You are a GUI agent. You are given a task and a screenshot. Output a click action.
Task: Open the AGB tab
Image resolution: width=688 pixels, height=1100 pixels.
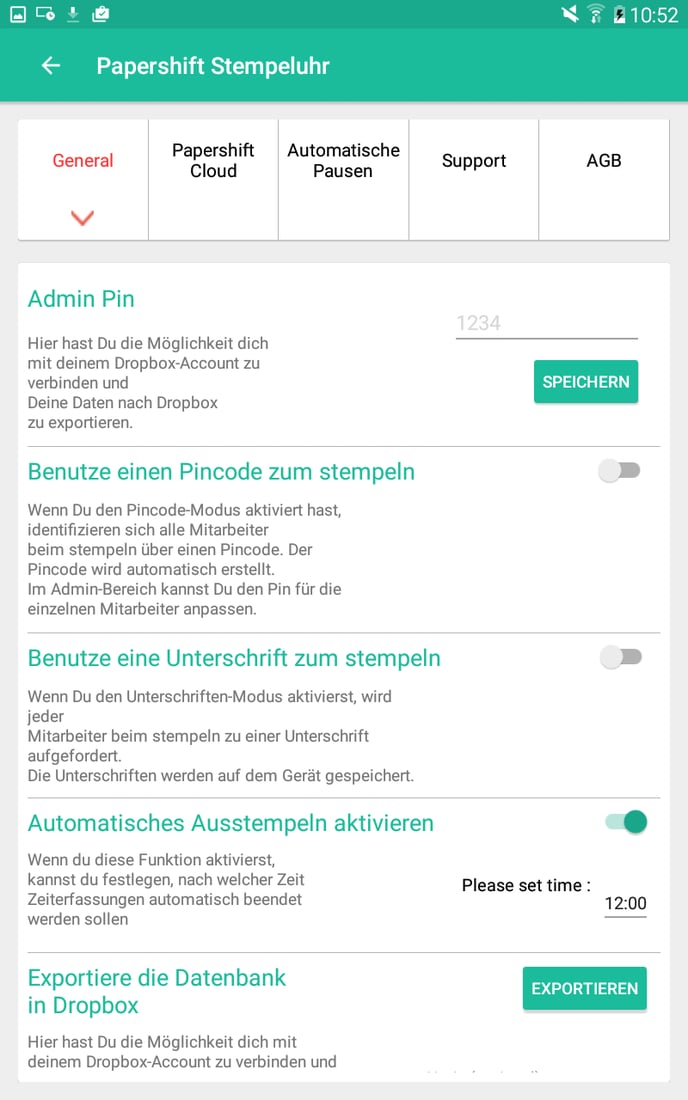(x=604, y=161)
